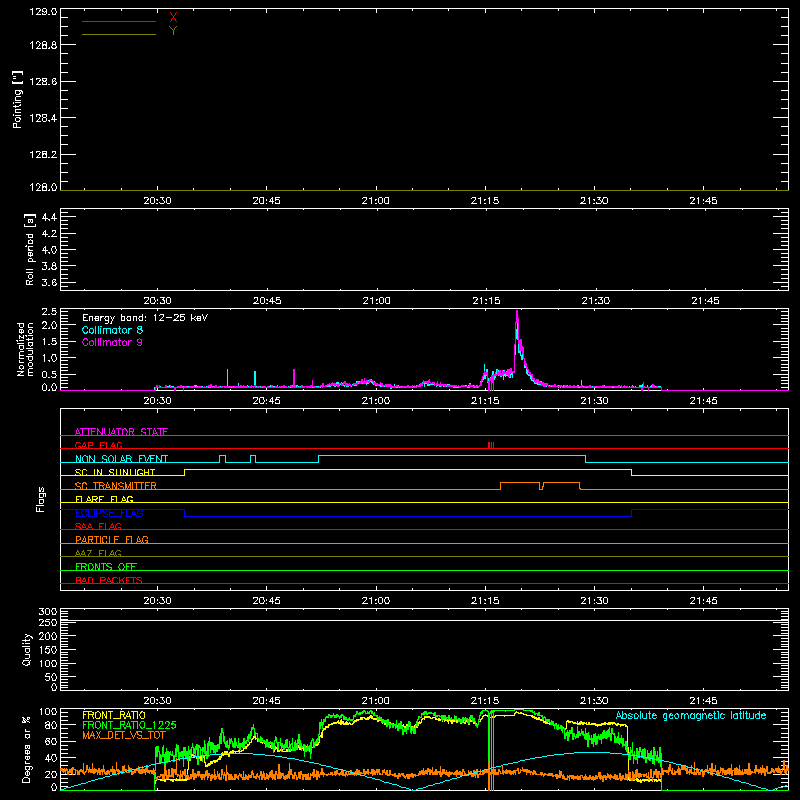Click the Quality axis label

27,649
